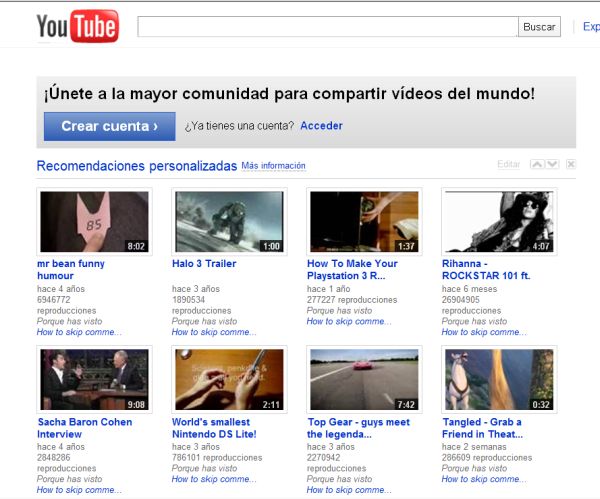The width and height of the screenshot is (600, 499).
Task: Open the Acceder link
Action: [x=321, y=126]
